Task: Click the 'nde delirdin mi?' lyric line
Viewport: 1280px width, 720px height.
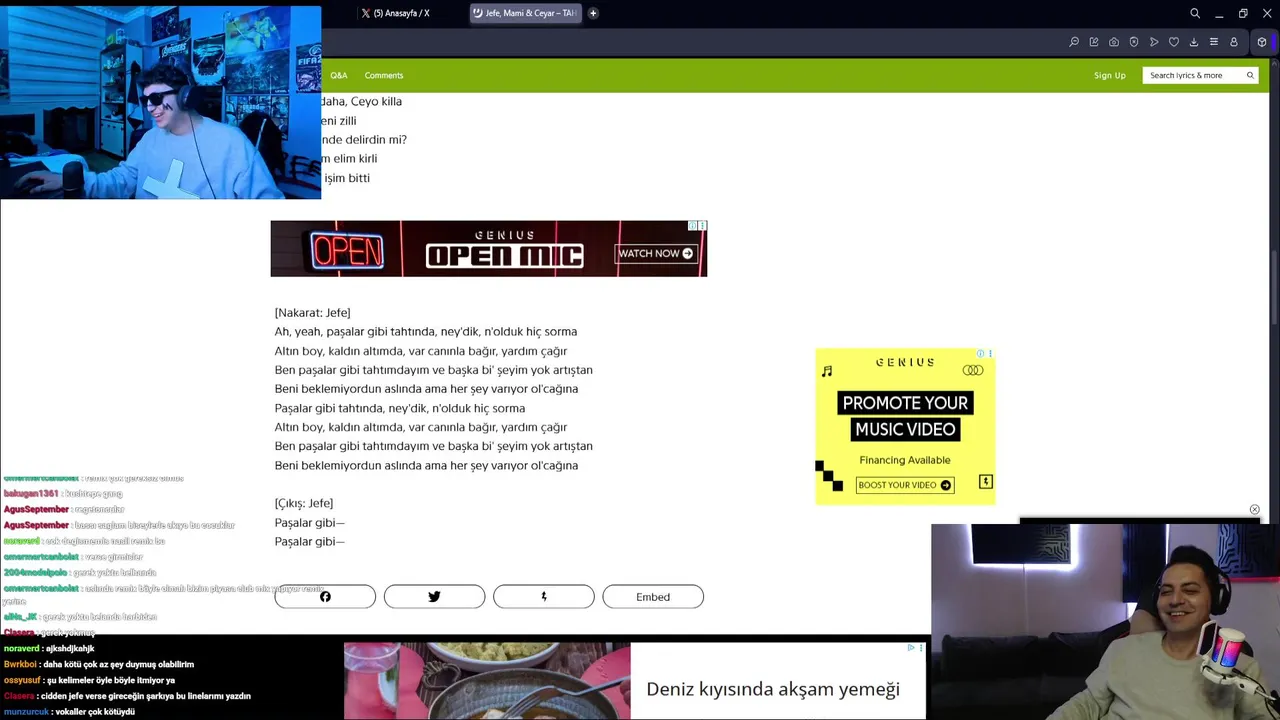Action: [364, 140]
